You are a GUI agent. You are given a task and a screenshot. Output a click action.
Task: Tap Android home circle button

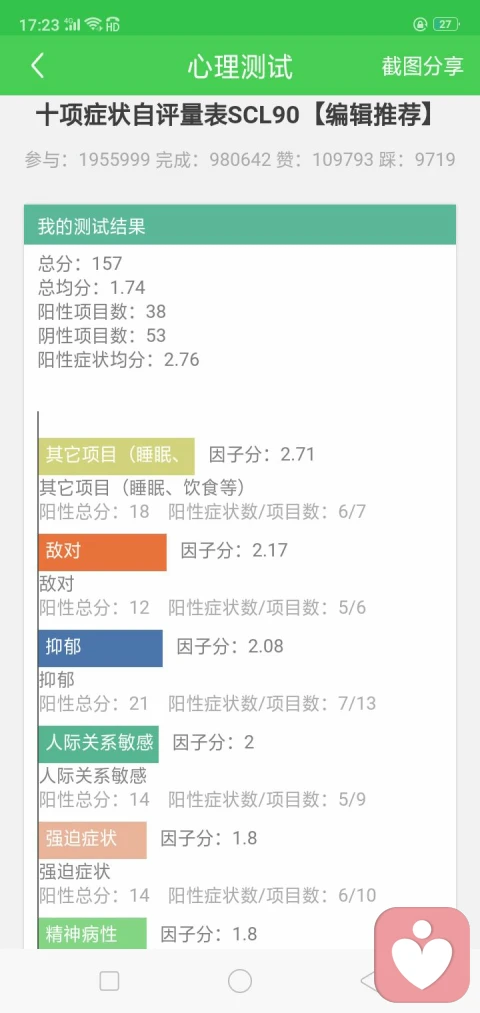tap(240, 981)
